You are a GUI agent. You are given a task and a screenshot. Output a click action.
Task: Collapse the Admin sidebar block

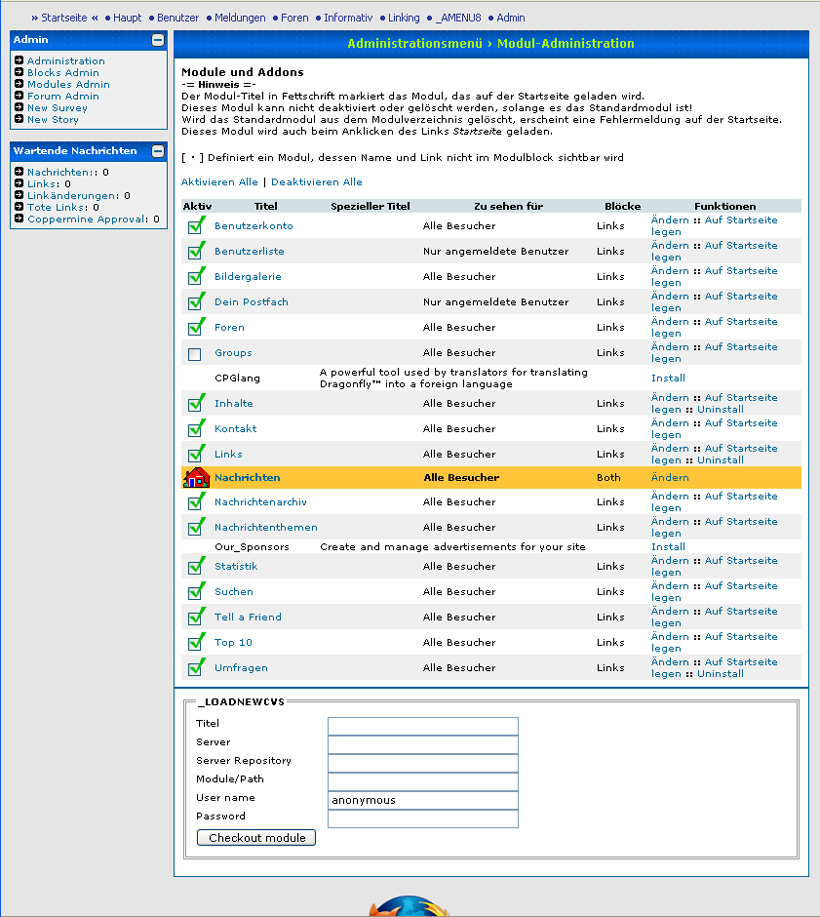pos(158,40)
